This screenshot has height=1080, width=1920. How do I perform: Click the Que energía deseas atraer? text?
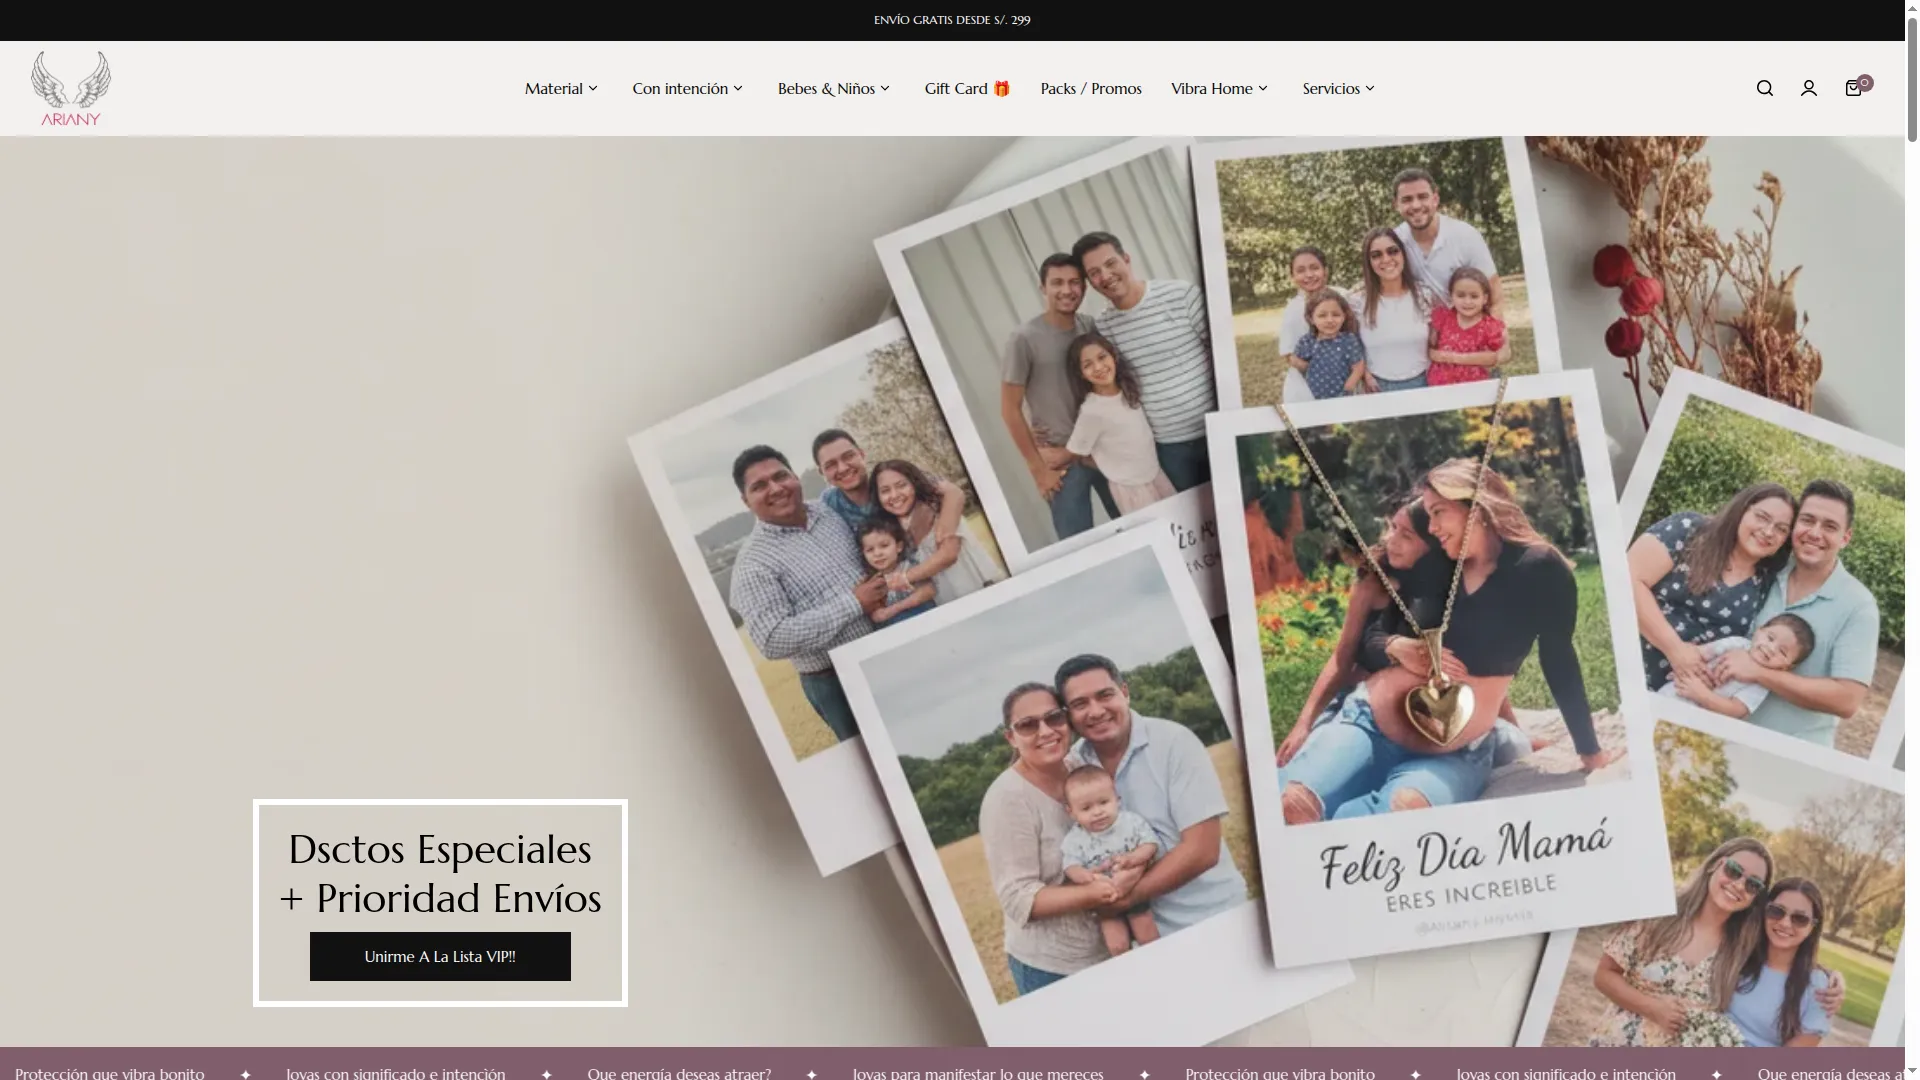coord(679,1073)
